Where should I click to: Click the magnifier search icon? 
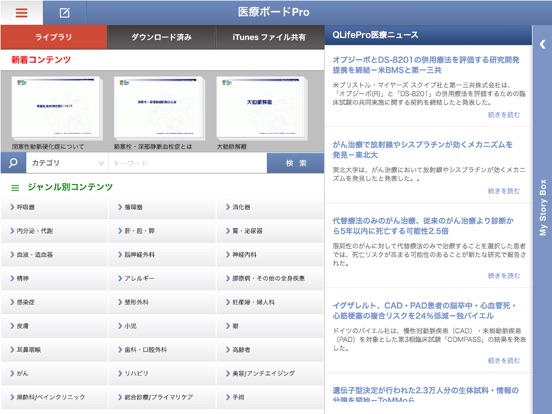pos(13,163)
